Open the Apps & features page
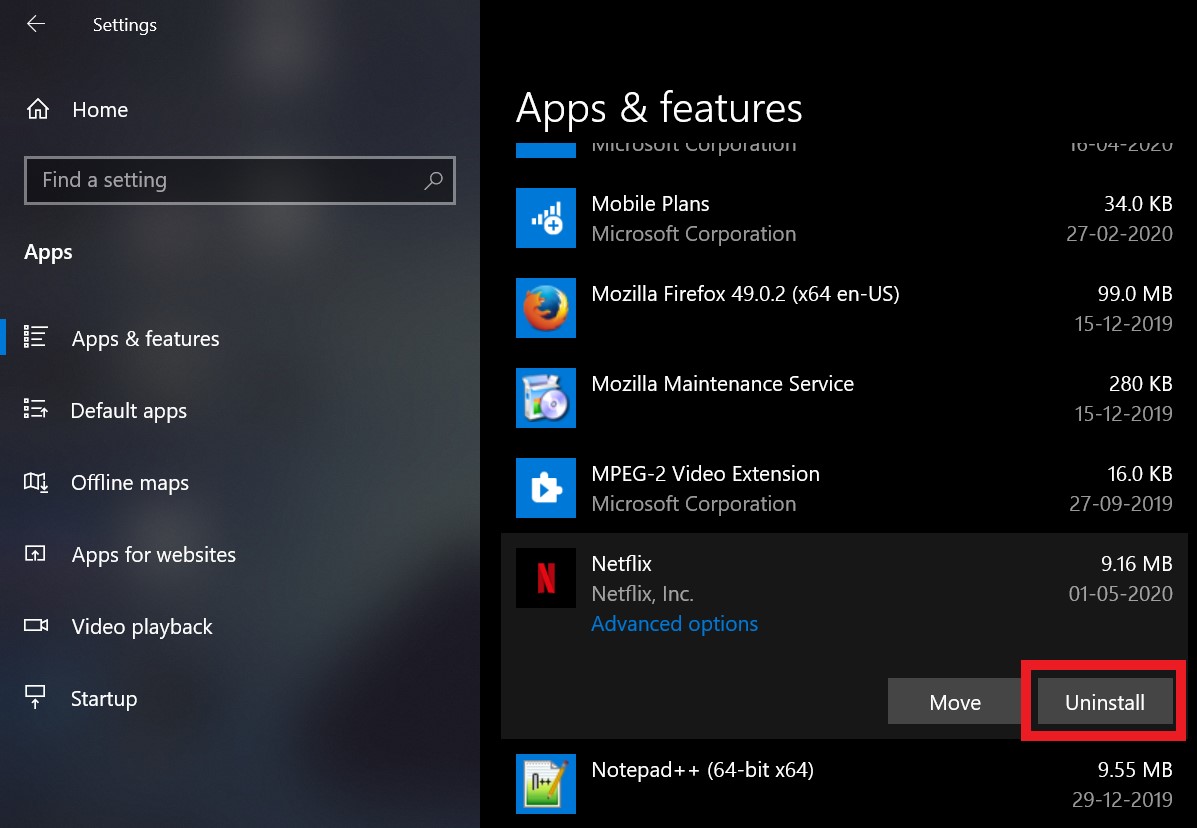The width and height of the screenshot is (1197, 828). click(145, 338)
